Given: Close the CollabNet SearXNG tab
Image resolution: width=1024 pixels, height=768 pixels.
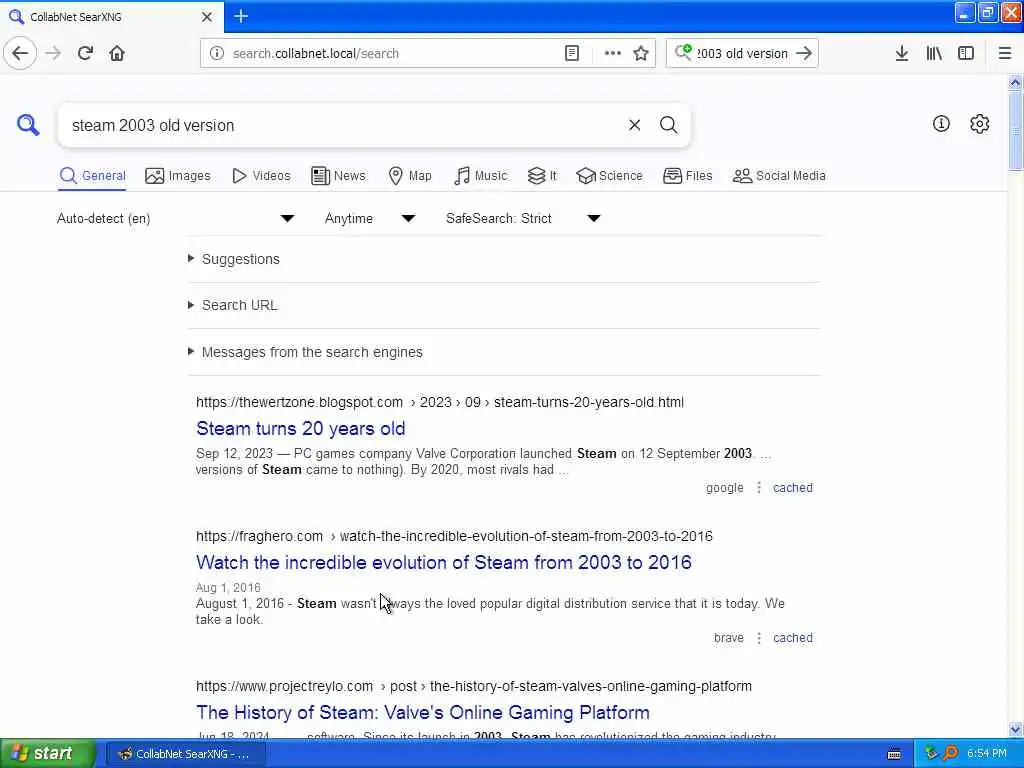Looking at the screenshot, I should pyautogui.click(x=206, y=17).
